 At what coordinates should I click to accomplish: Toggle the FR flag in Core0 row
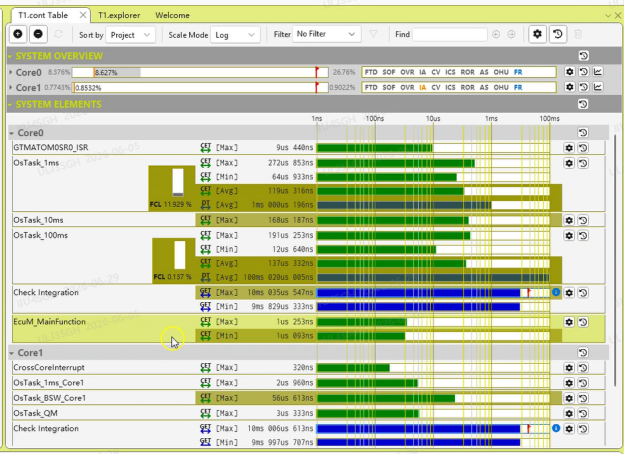coord(518,72)
